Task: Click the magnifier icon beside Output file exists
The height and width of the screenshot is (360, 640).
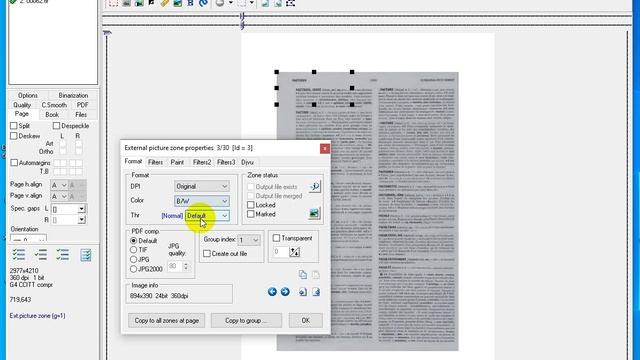Action: point(315,187)
